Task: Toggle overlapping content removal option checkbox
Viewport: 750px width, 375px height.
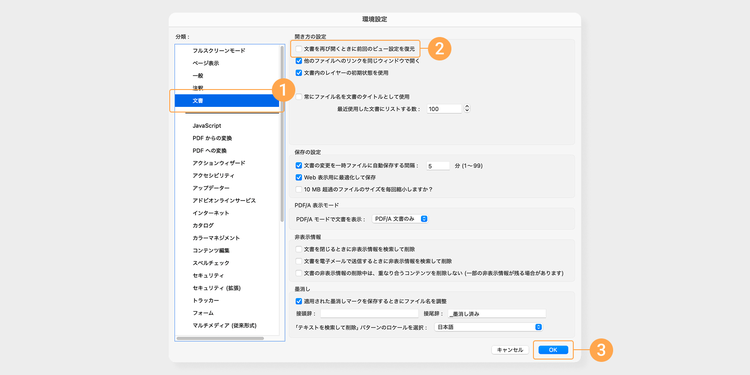Action: click(x=299, y=274)
